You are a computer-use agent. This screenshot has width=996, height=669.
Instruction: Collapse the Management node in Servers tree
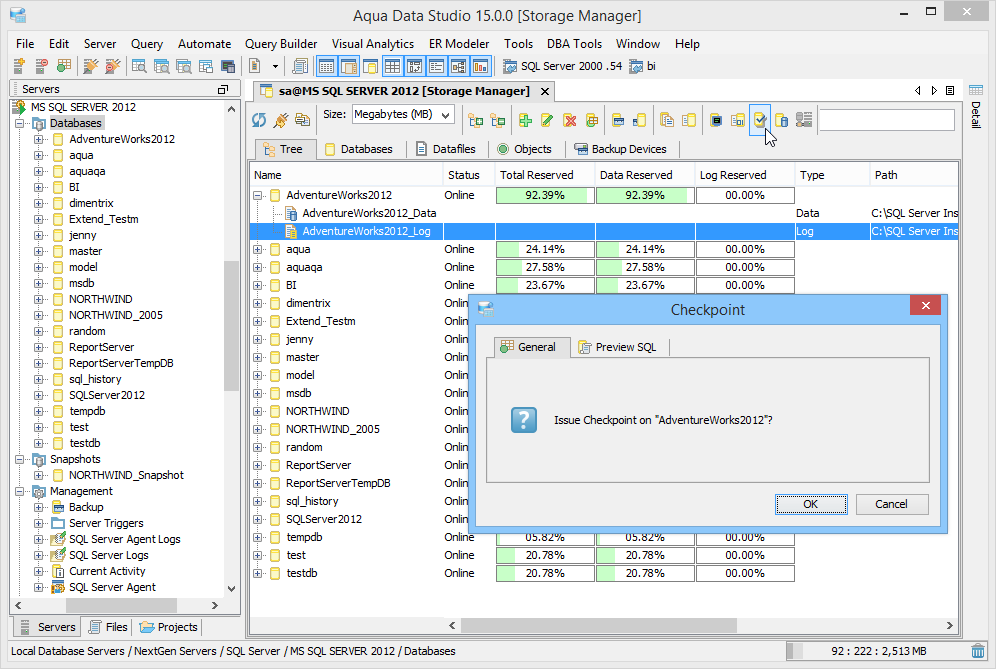pyautogui.click(x=20, y=491)
